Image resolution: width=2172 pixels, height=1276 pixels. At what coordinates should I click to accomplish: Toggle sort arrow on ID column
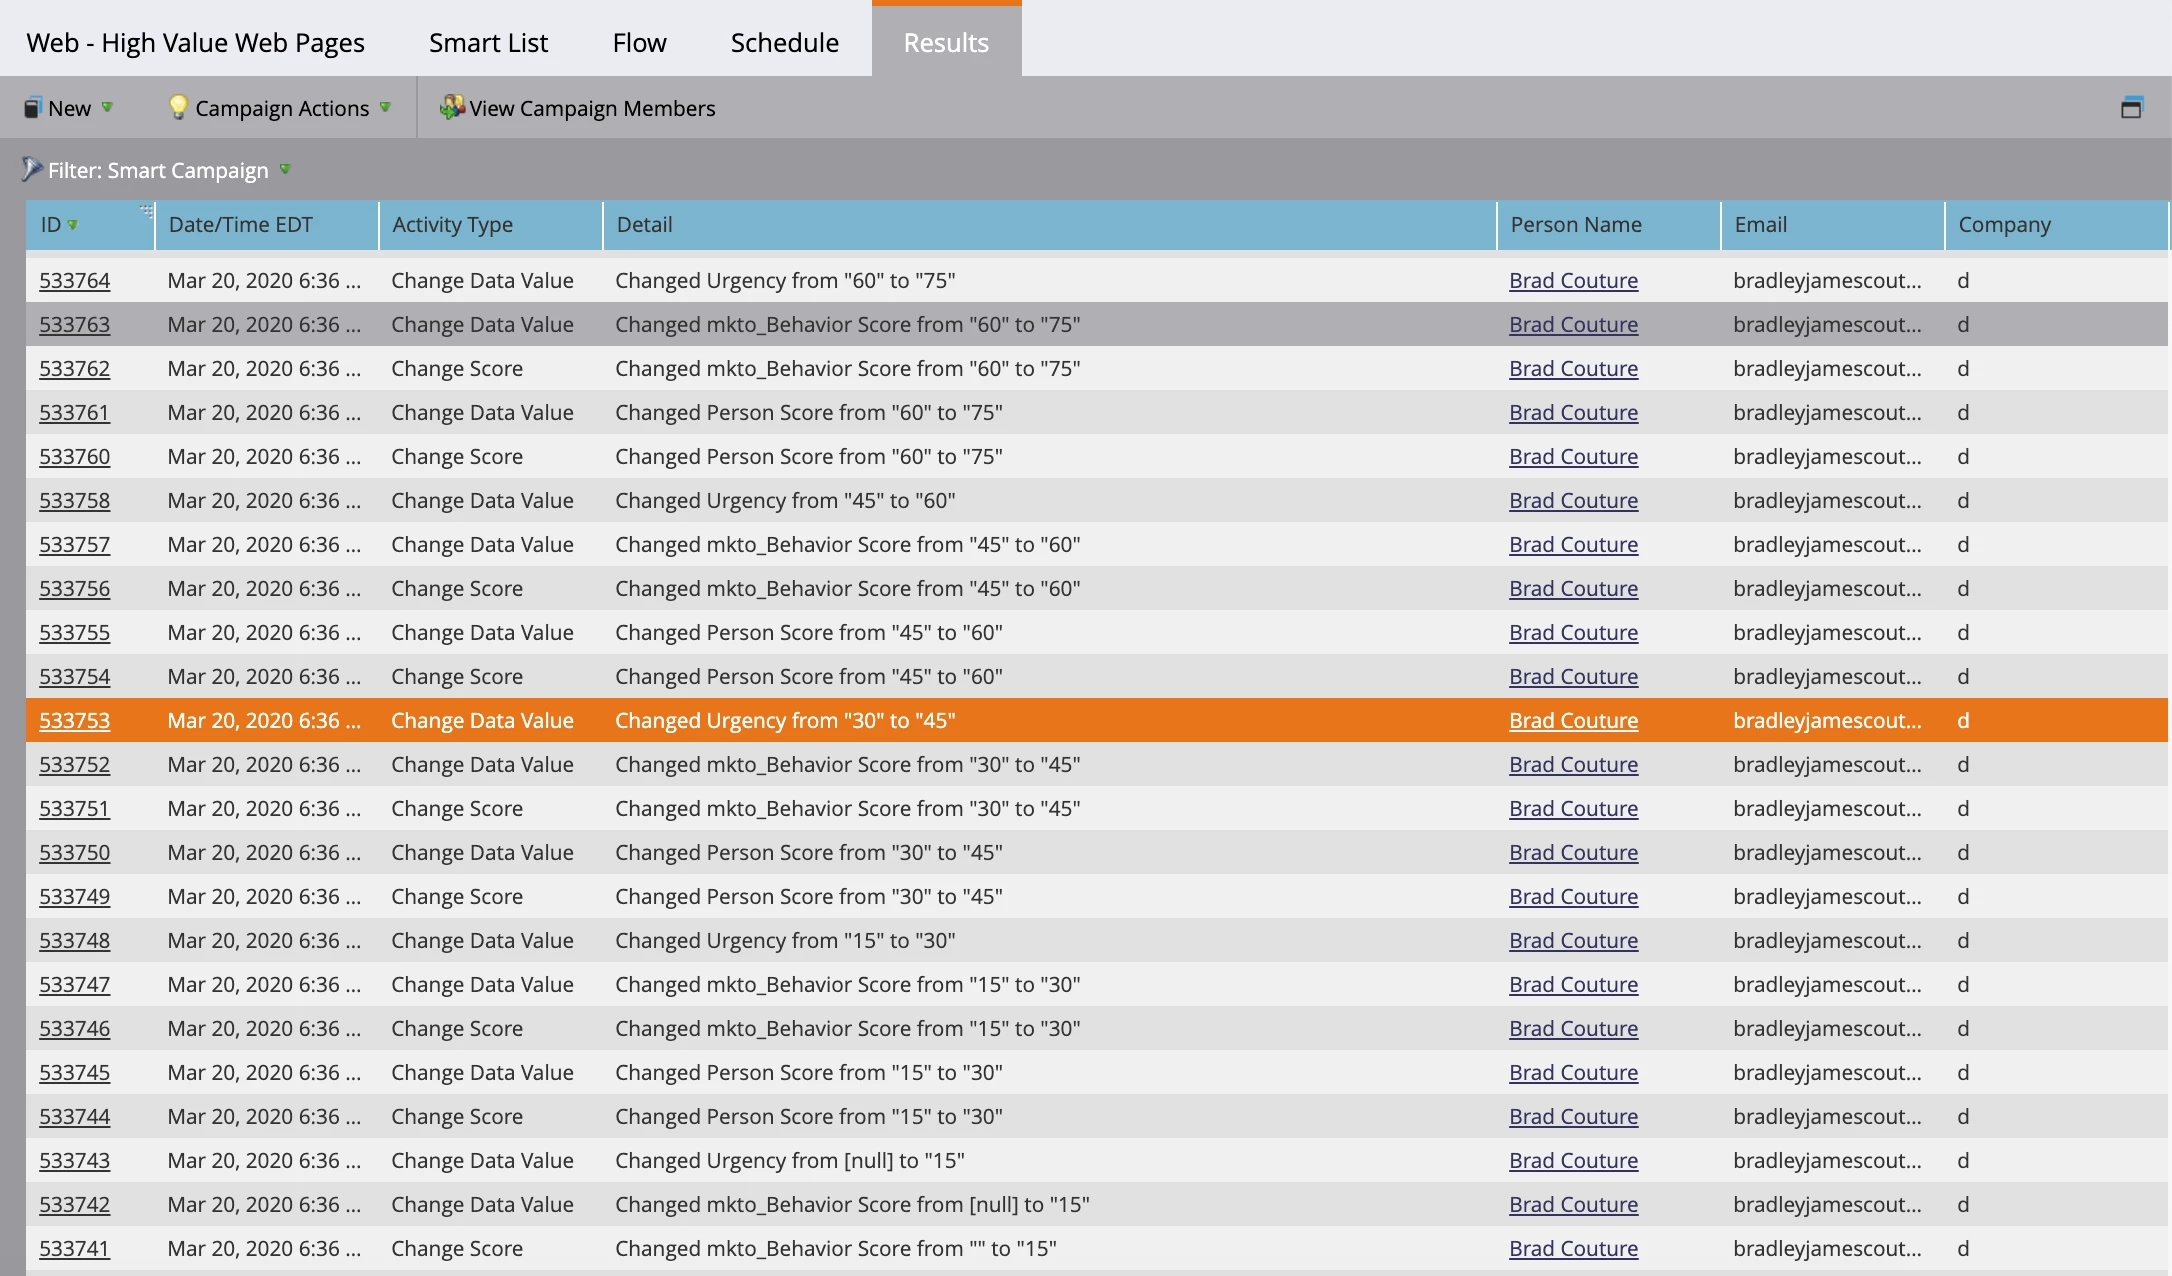pyautogui.click(x=72, y=225)
